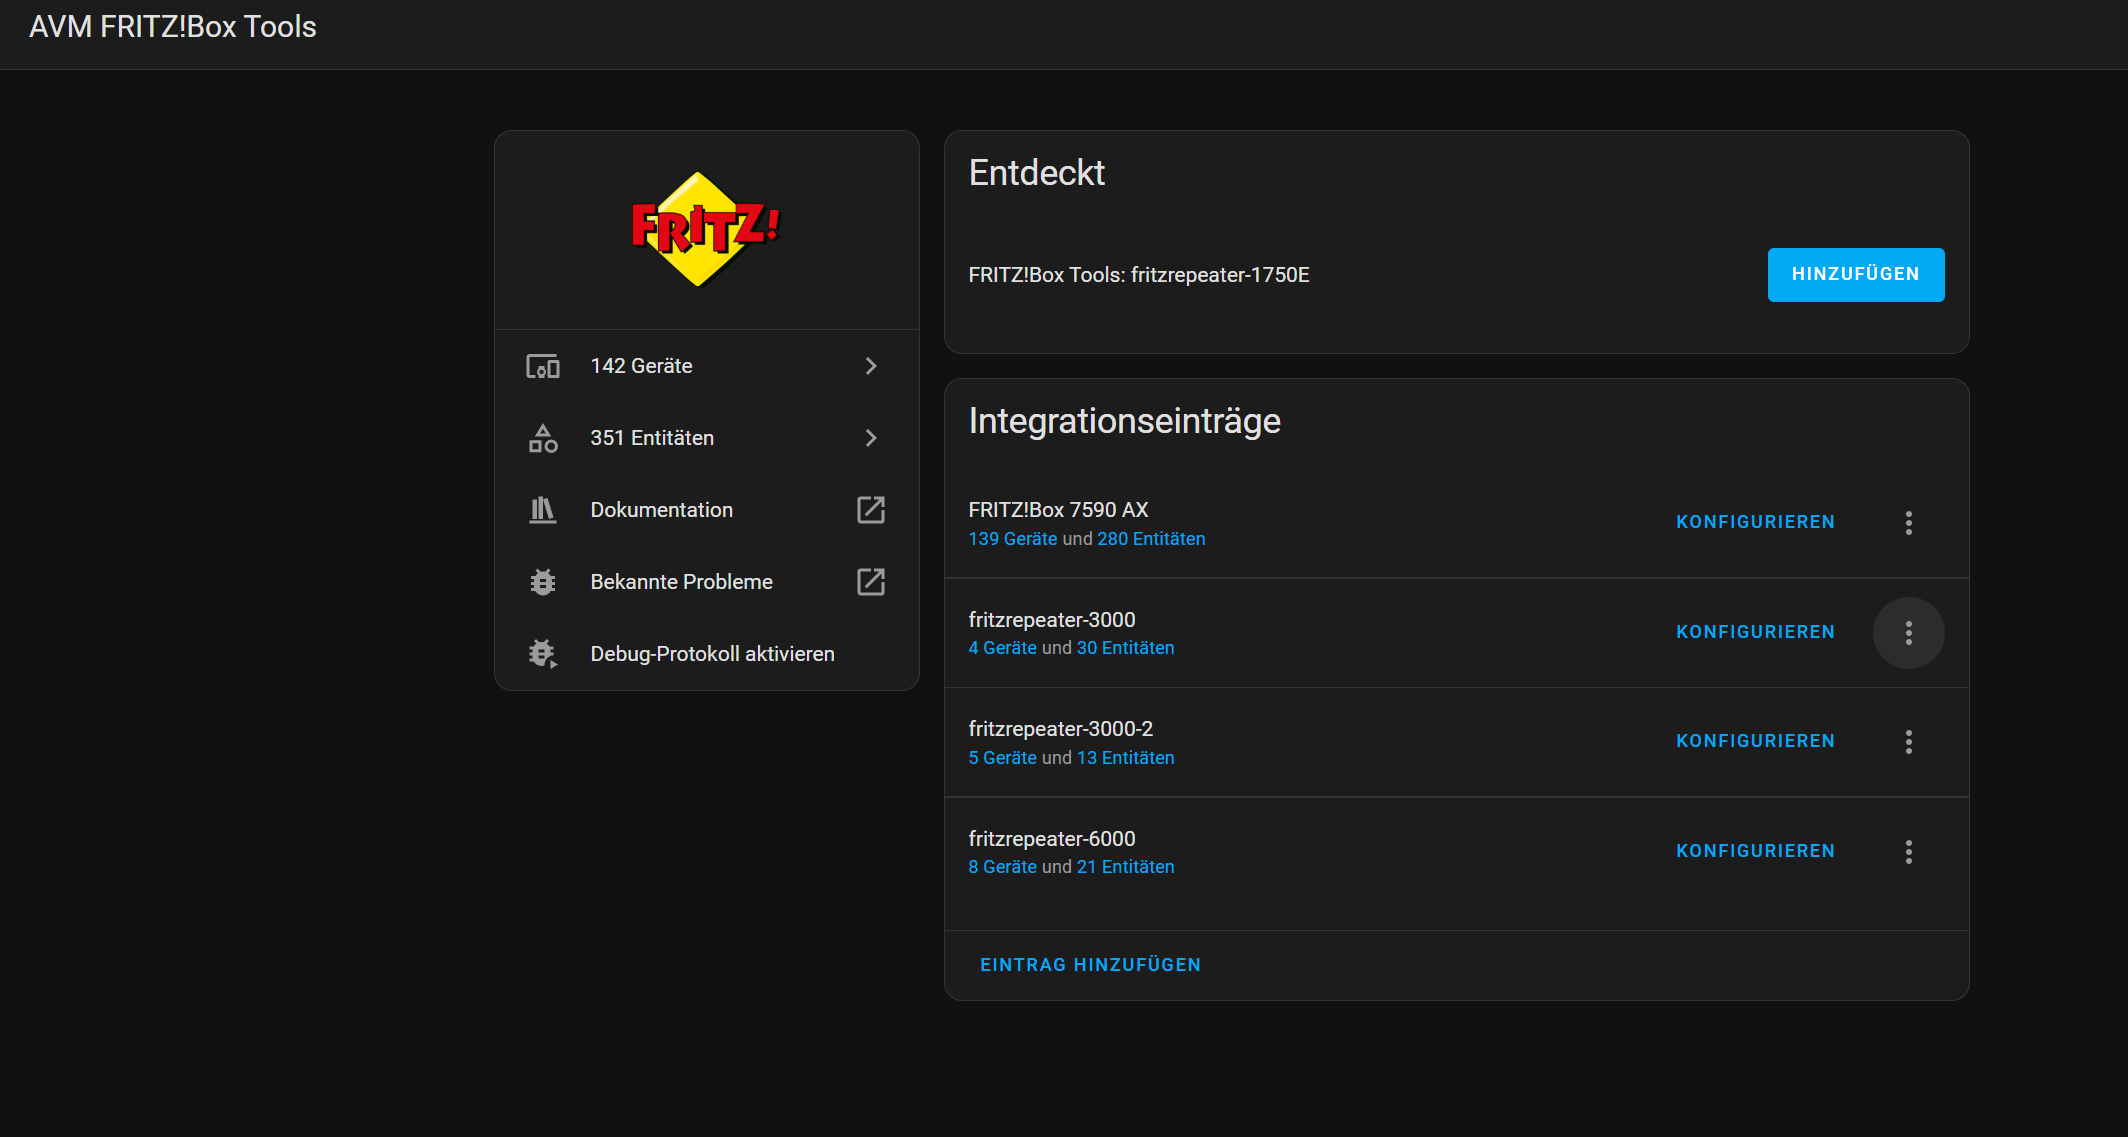Select the FRITZ!Box 7590 AX entry title
Image resolution: width=2128 pixels, height=1137 pixels.
1058,510
